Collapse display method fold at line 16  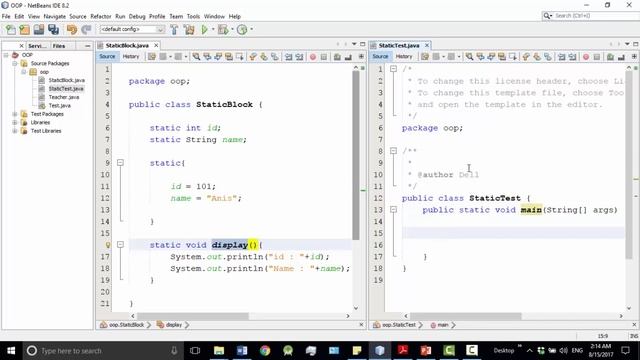pyautogui.click(x=120, y=245)
